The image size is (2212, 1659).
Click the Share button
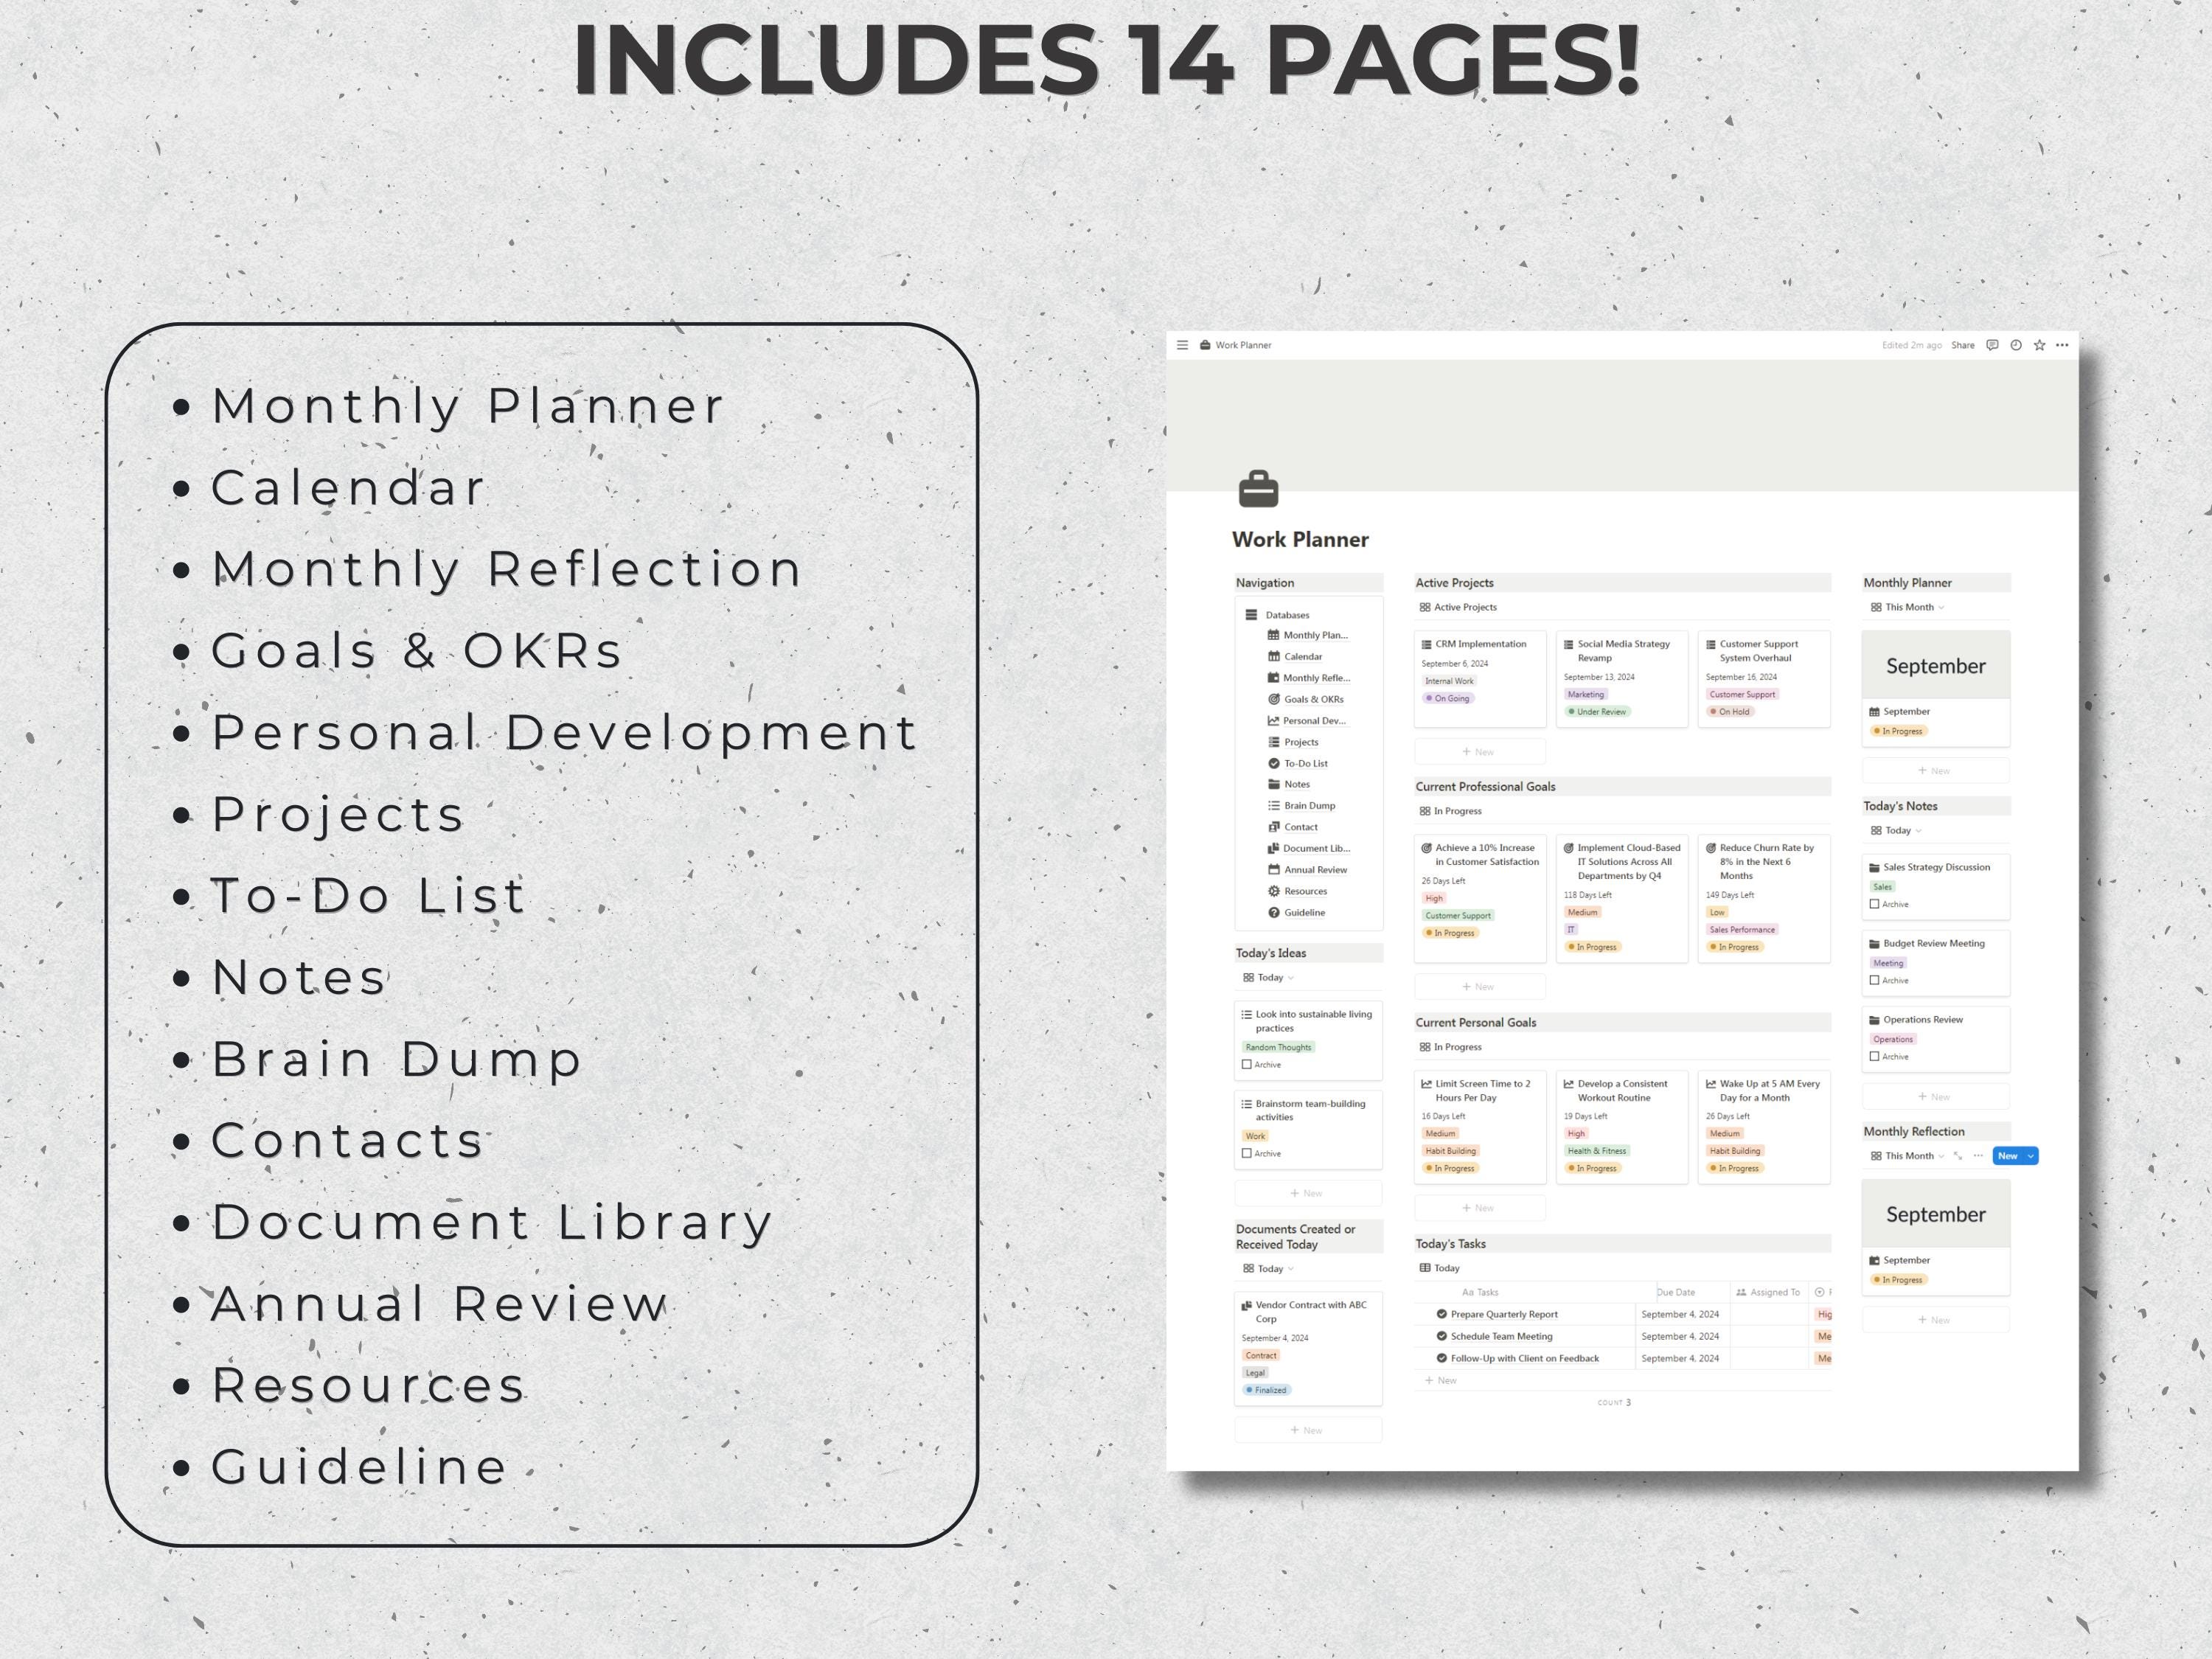click(1963, 345)
